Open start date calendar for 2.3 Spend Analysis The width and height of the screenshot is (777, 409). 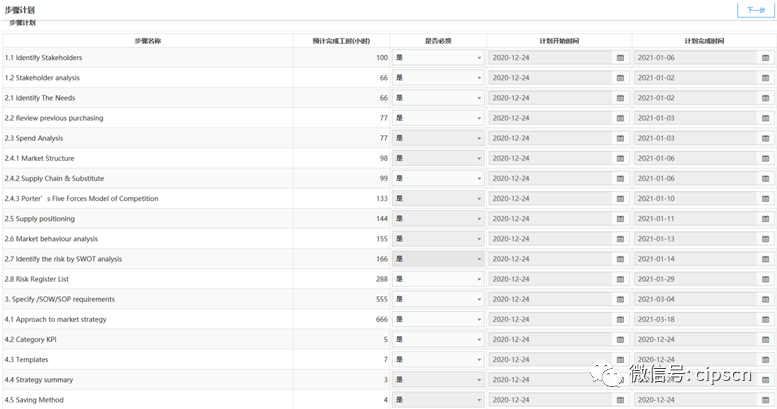click(620, 138)
